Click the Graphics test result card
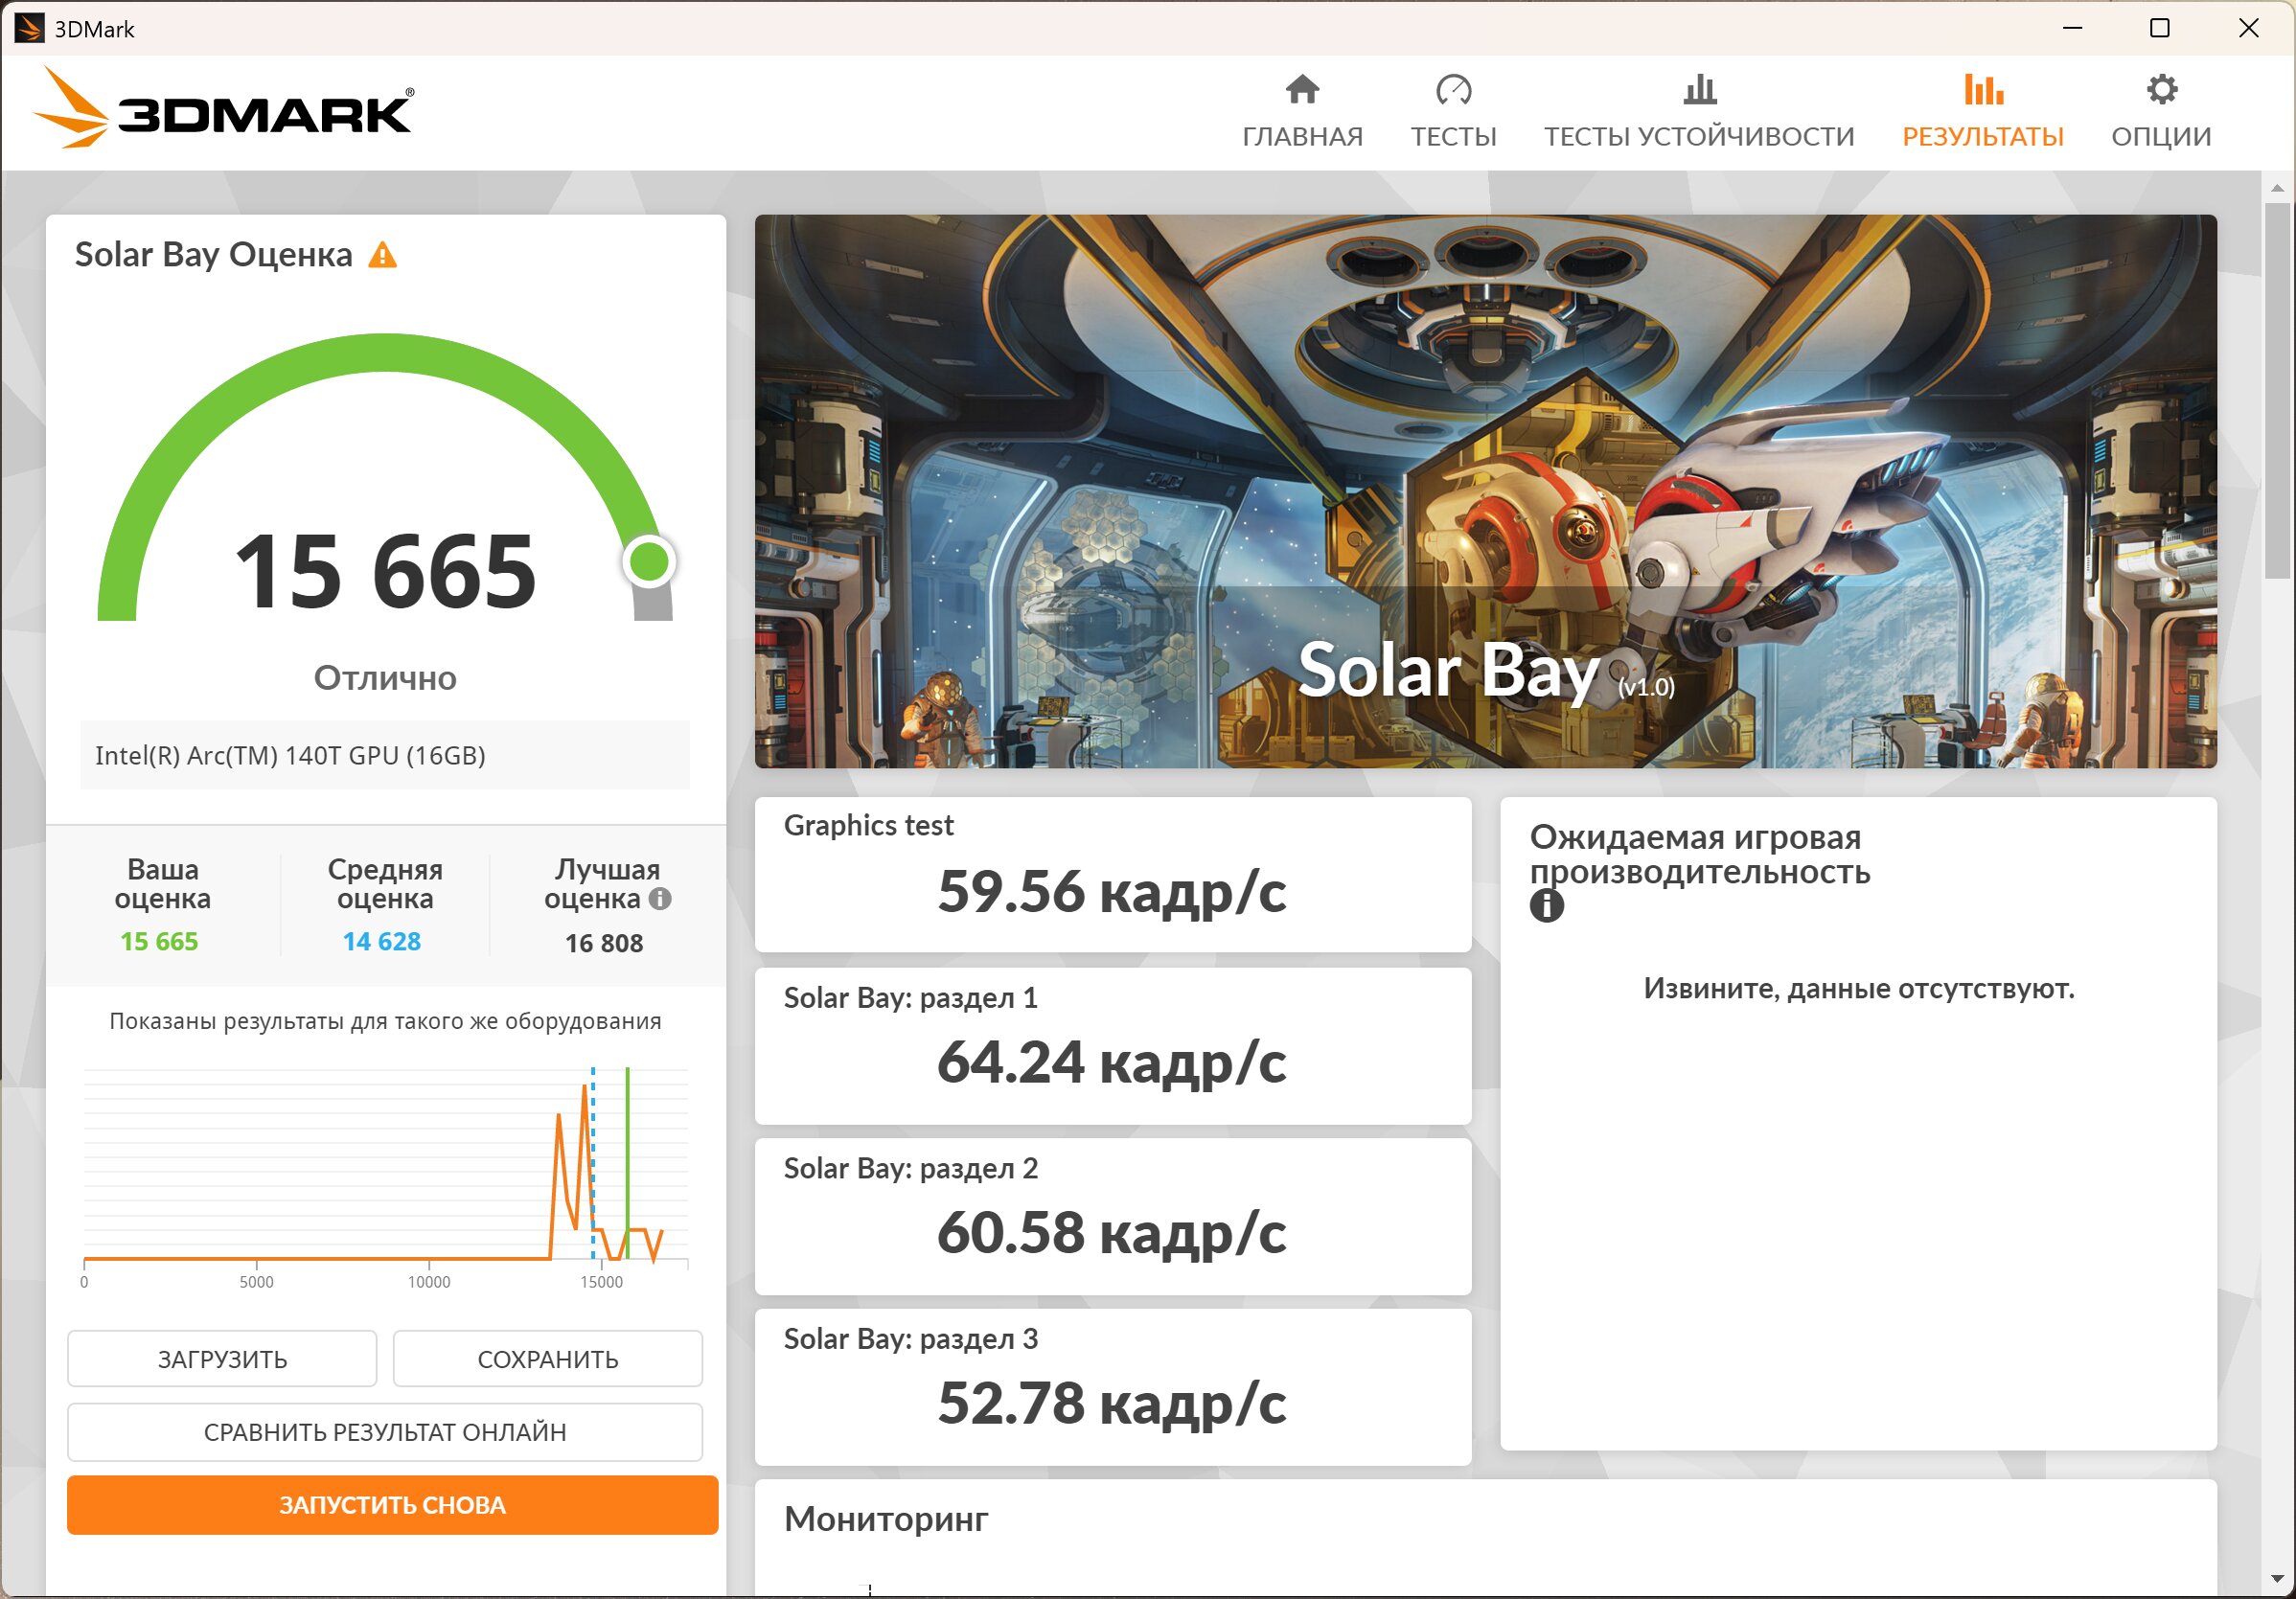 click(1112, 874)
